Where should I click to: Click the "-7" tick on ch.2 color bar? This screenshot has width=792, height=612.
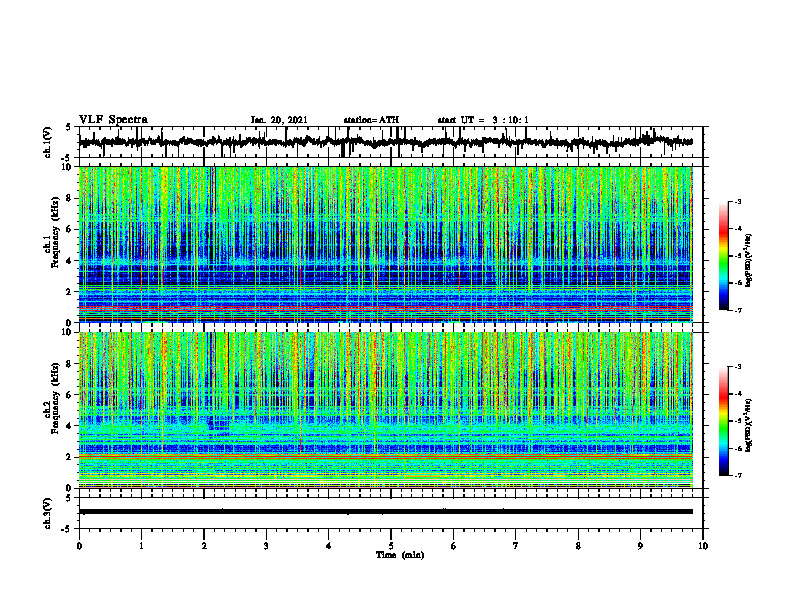(738, 475)
